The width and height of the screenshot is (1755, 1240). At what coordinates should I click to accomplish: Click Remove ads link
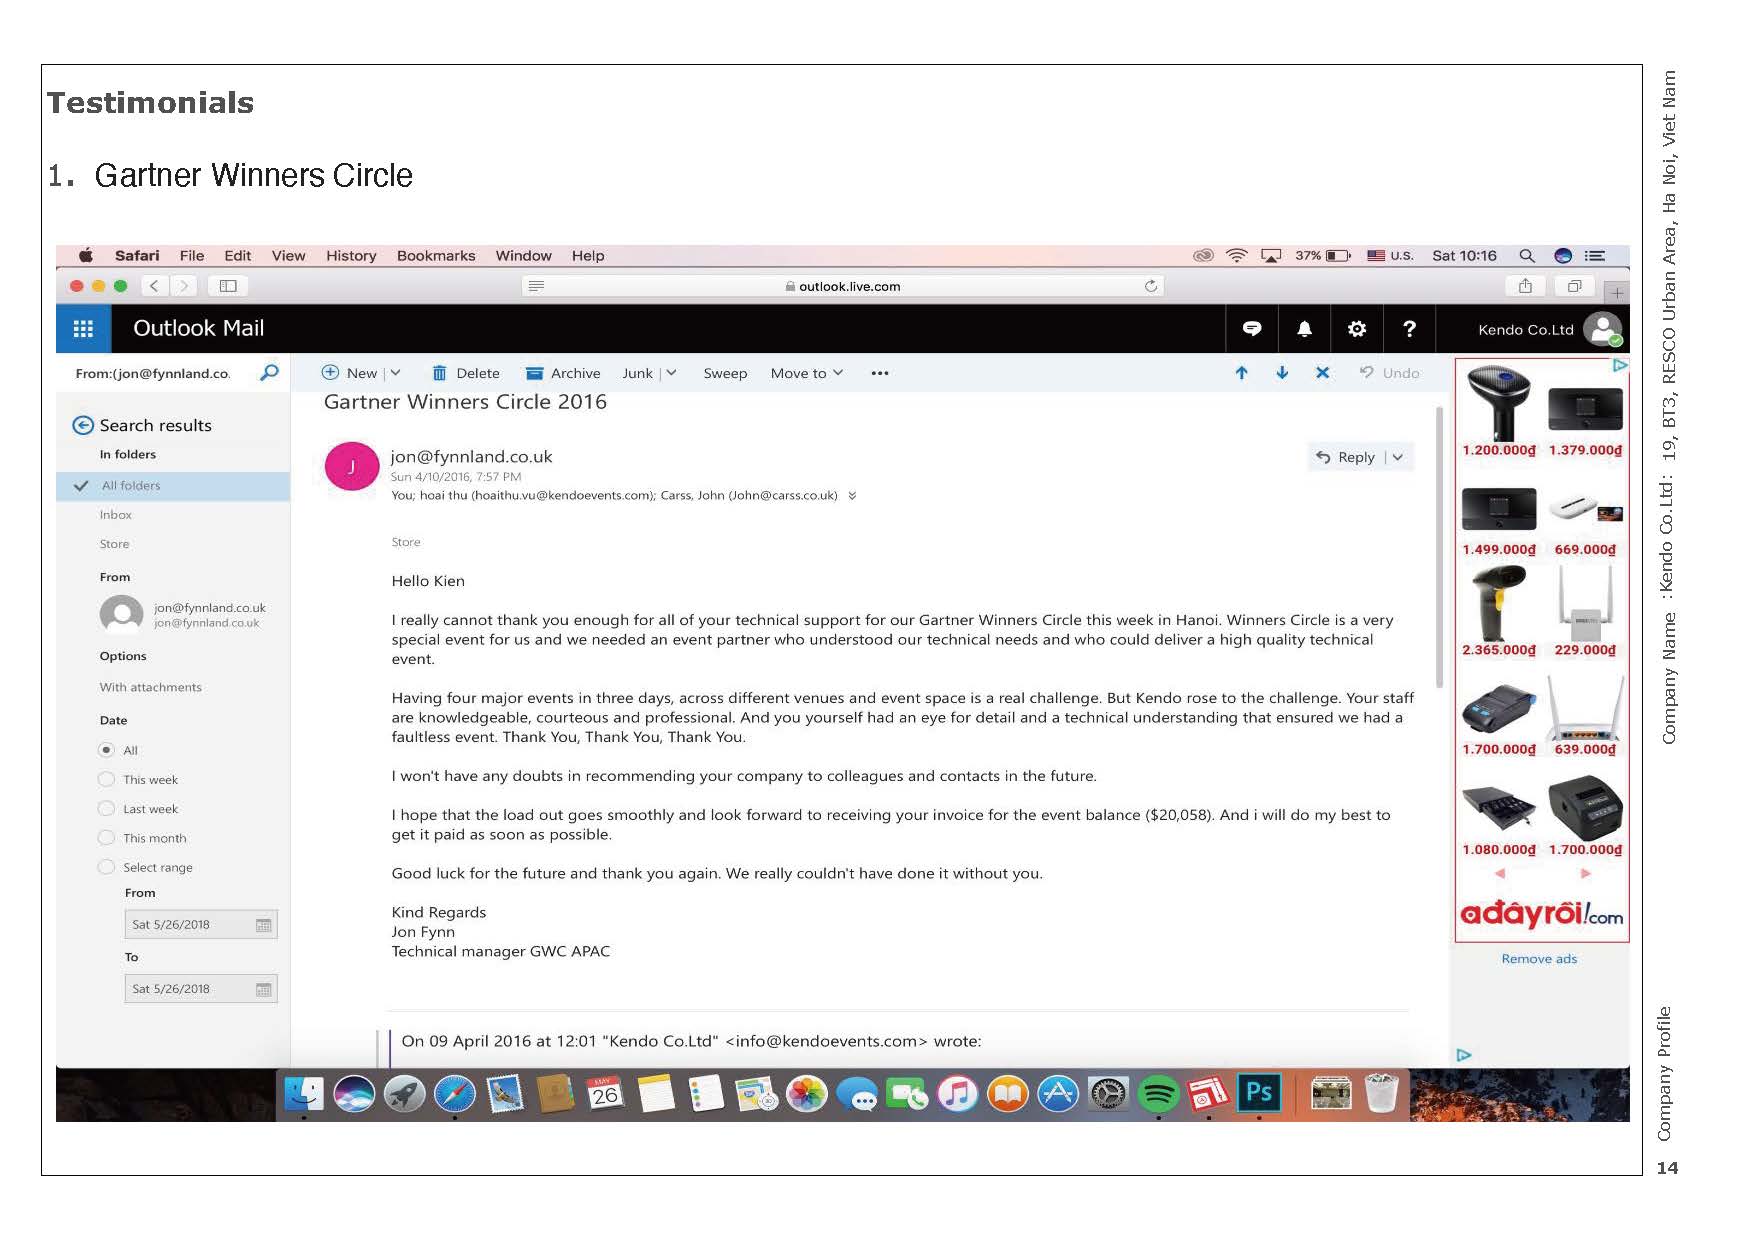point(1539,959)
